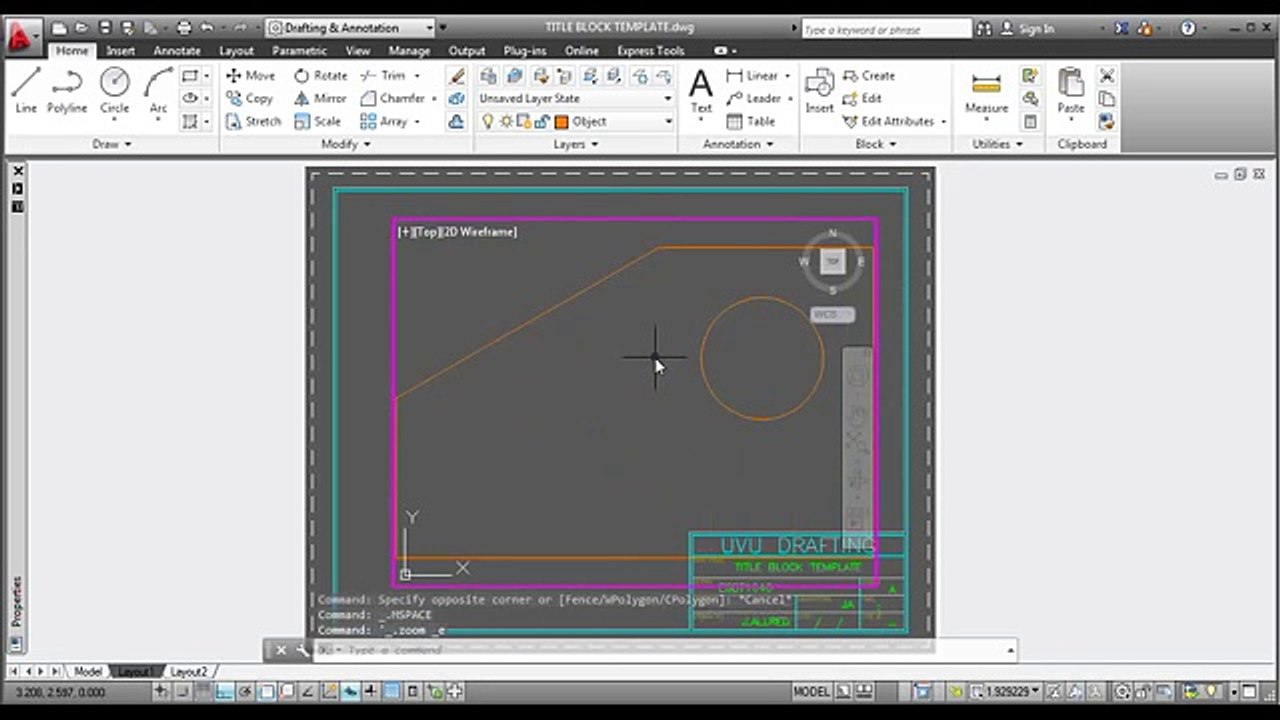Switch to the Annotate ribbon tab

pos(177,51)
